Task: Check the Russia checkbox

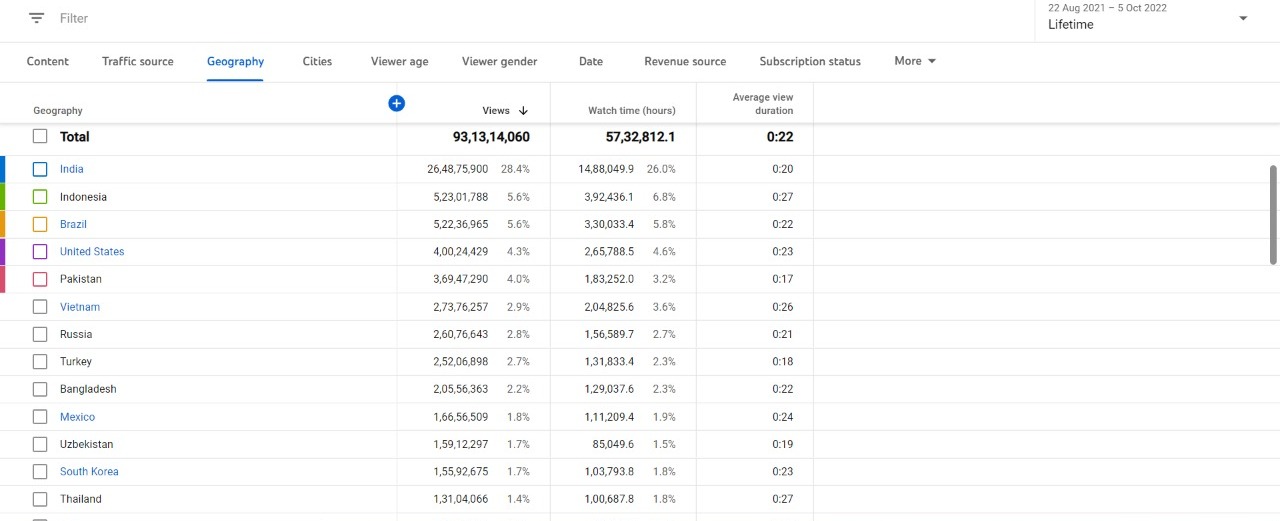Action: click(40, 334)
